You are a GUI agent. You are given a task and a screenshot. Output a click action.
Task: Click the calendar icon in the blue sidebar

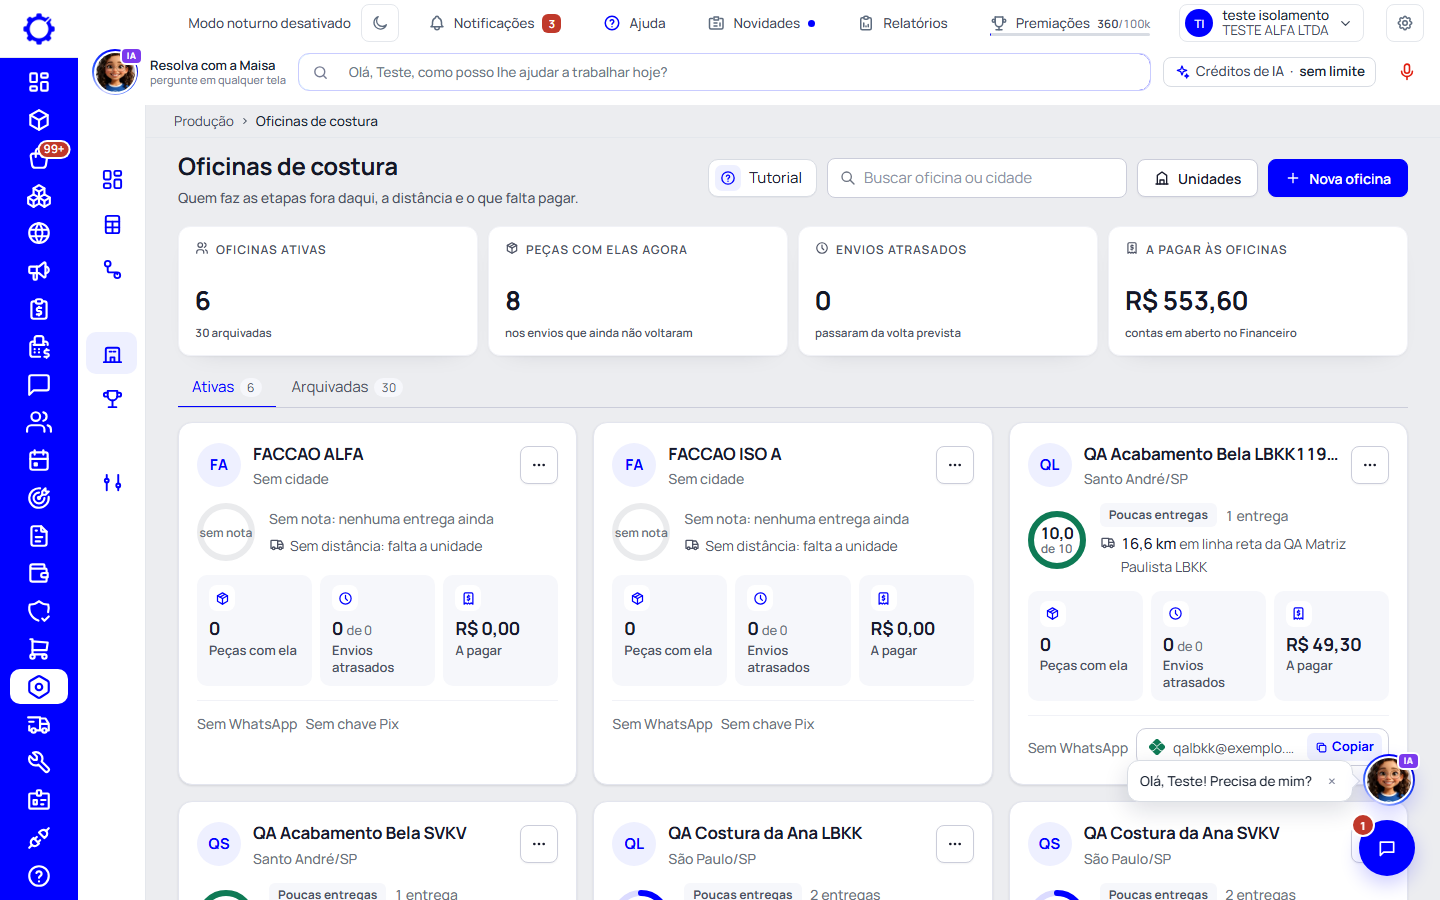pyautogui.click(x=39, y=460)
